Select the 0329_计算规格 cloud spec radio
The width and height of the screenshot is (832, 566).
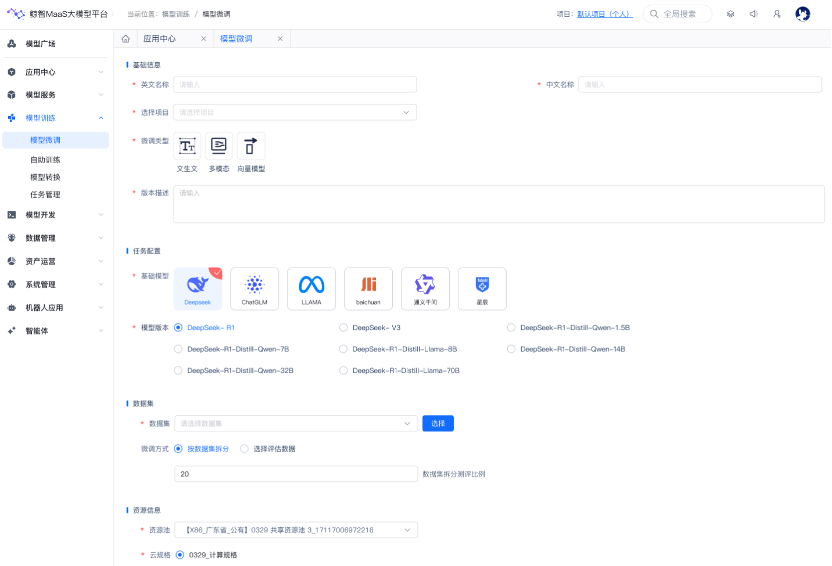point(180,555)
